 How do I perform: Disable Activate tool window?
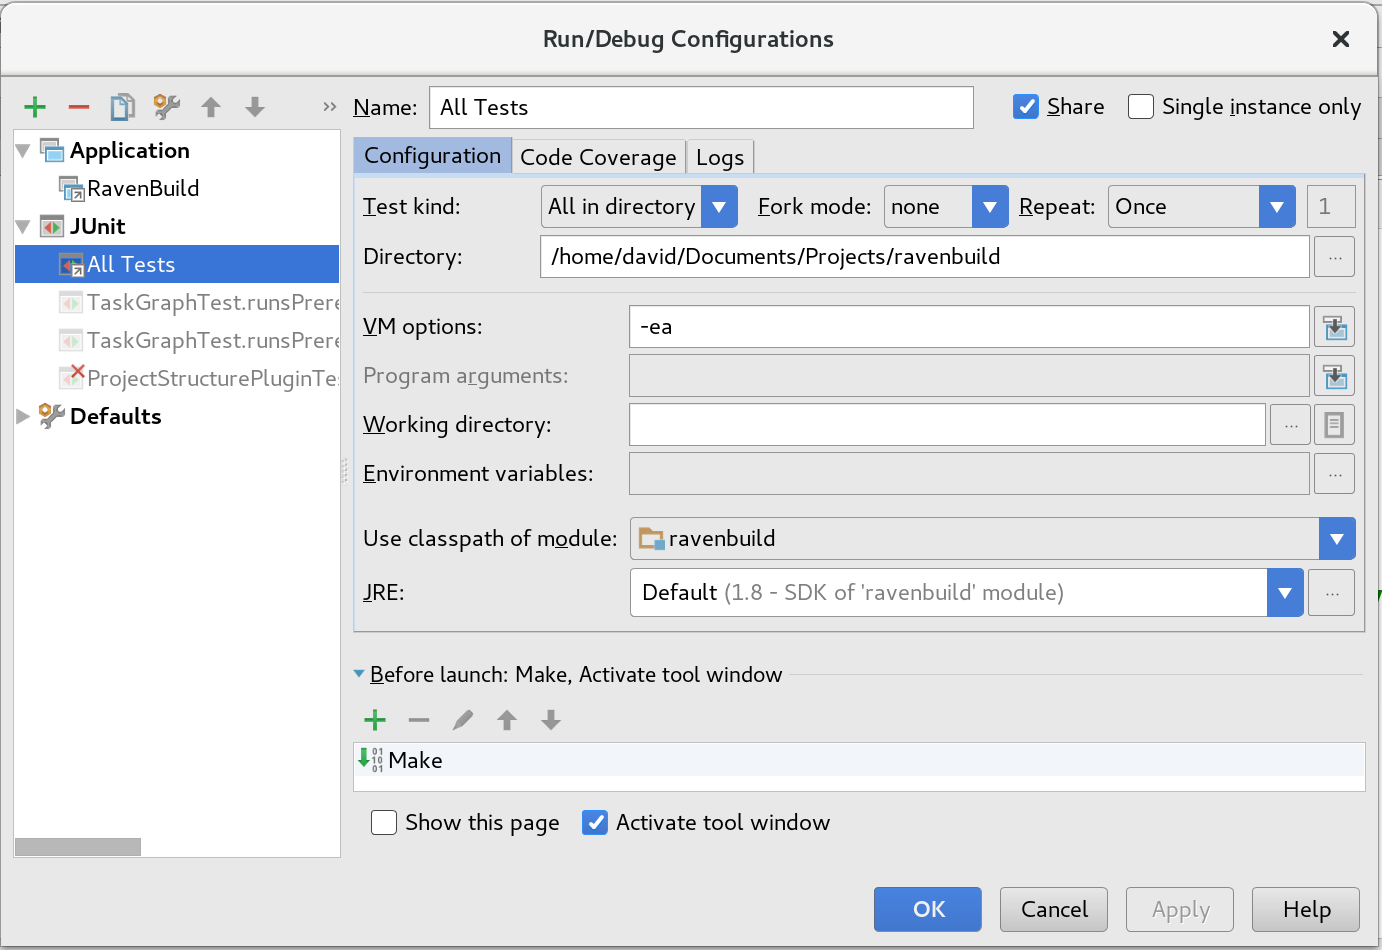[x=595, y=823]
